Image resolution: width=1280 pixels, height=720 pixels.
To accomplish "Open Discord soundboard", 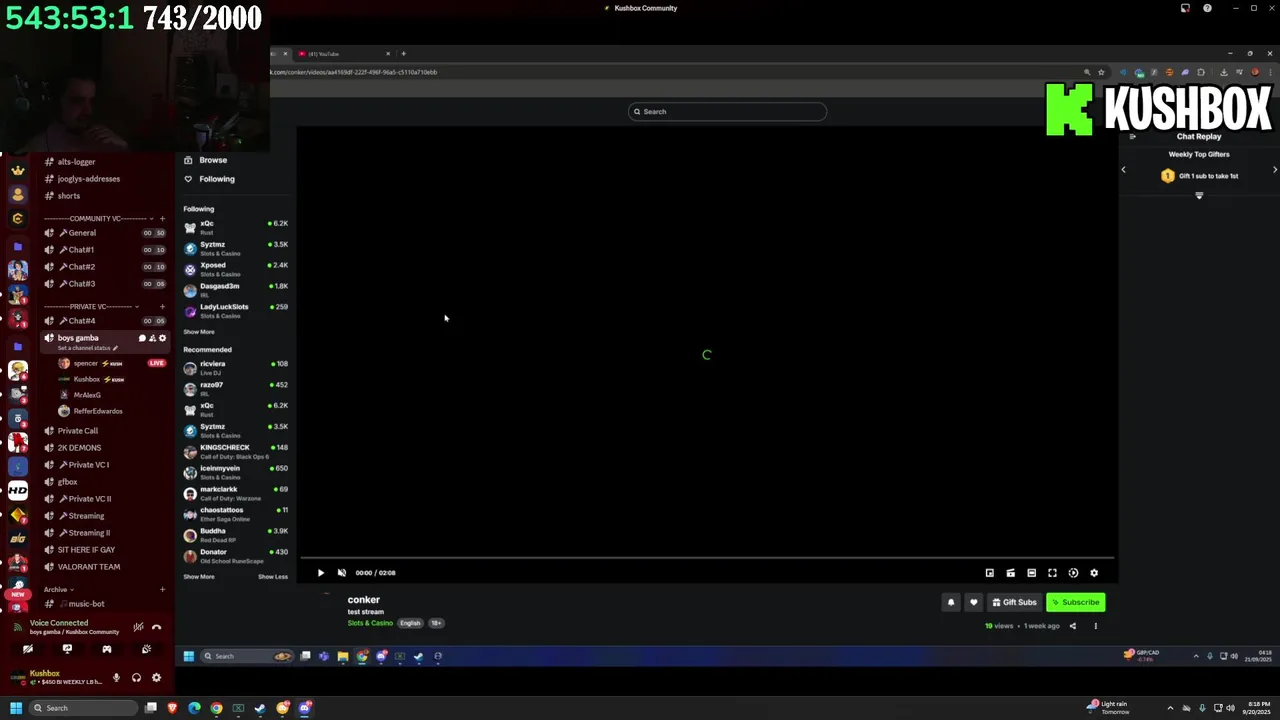I will tap(146, 649).
